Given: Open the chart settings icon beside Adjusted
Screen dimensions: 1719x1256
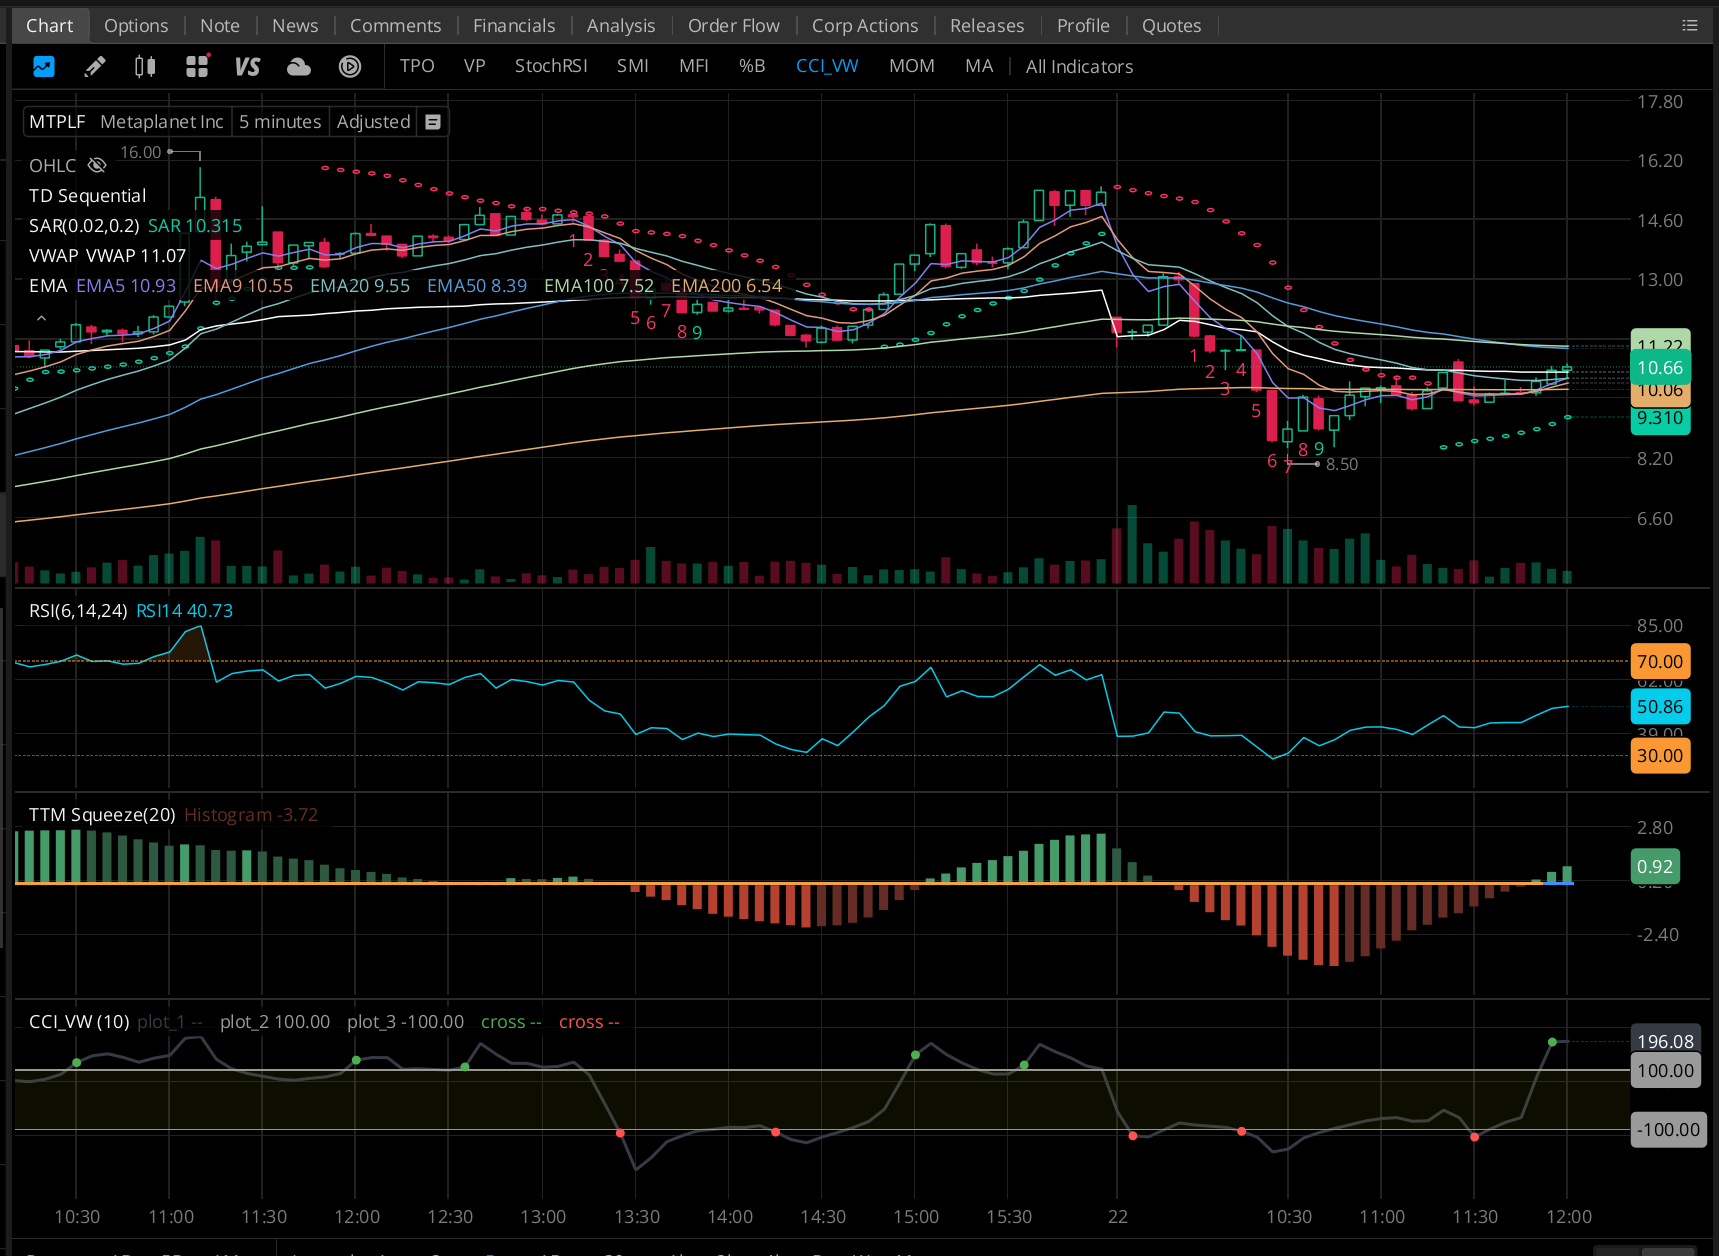Looking at the screenshot, I should click(433, 122).
